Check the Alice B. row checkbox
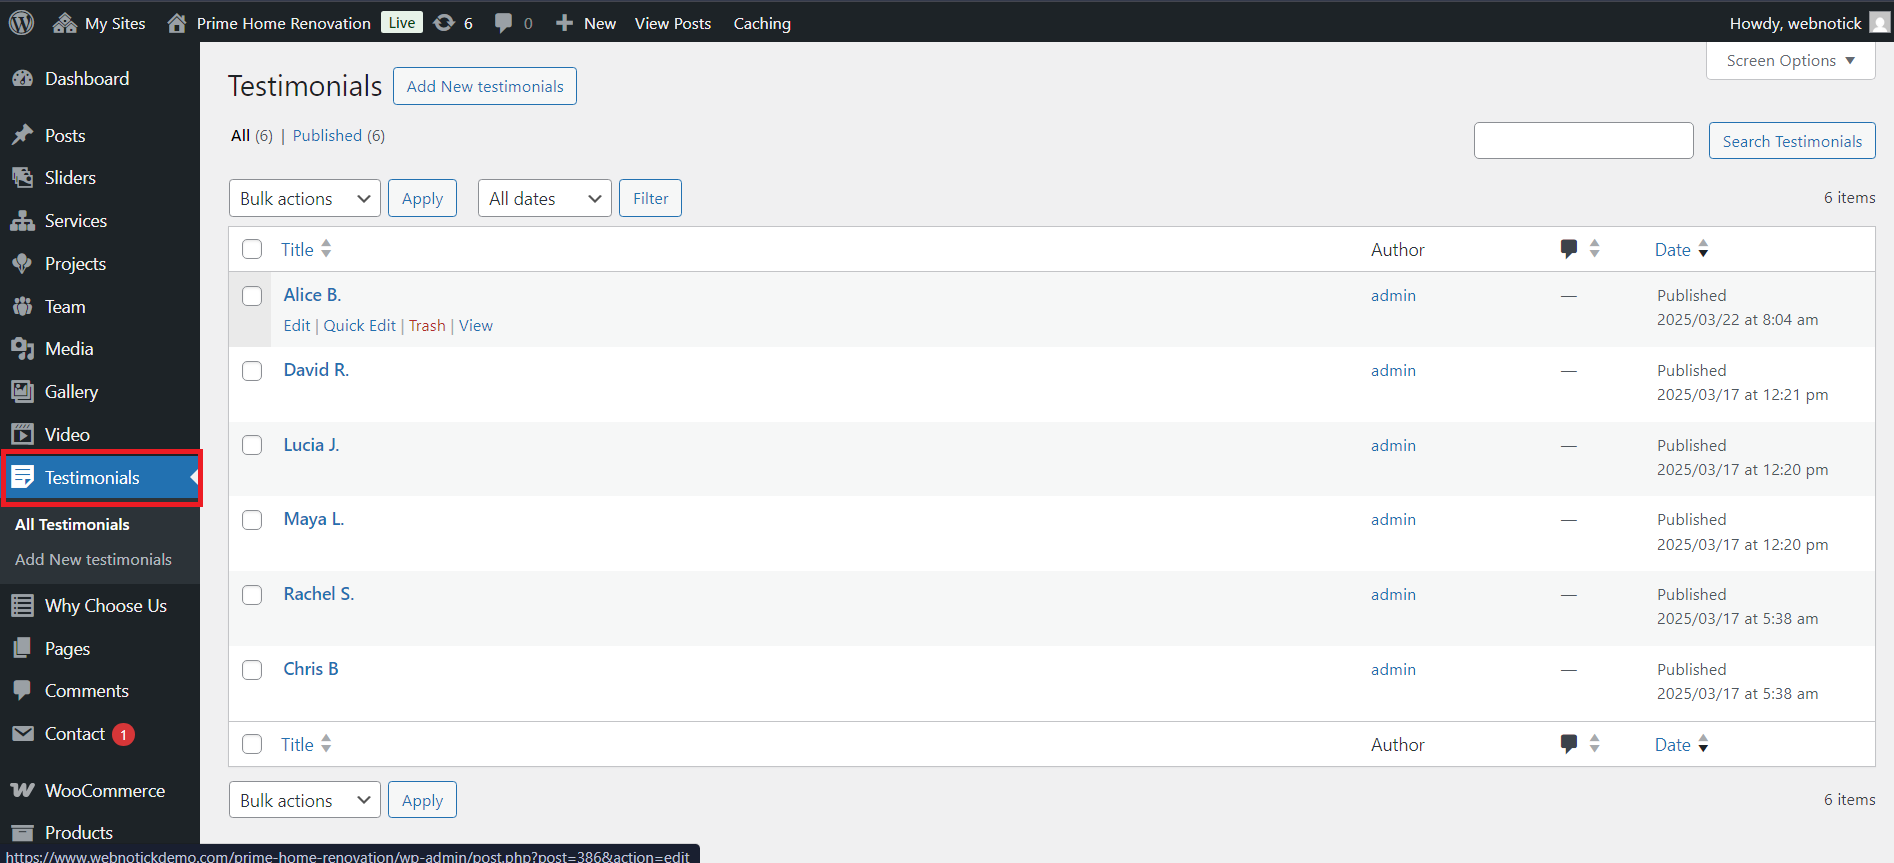This screenshot has width=1894, height=863. pyautogui.click(x=252, y=296)
